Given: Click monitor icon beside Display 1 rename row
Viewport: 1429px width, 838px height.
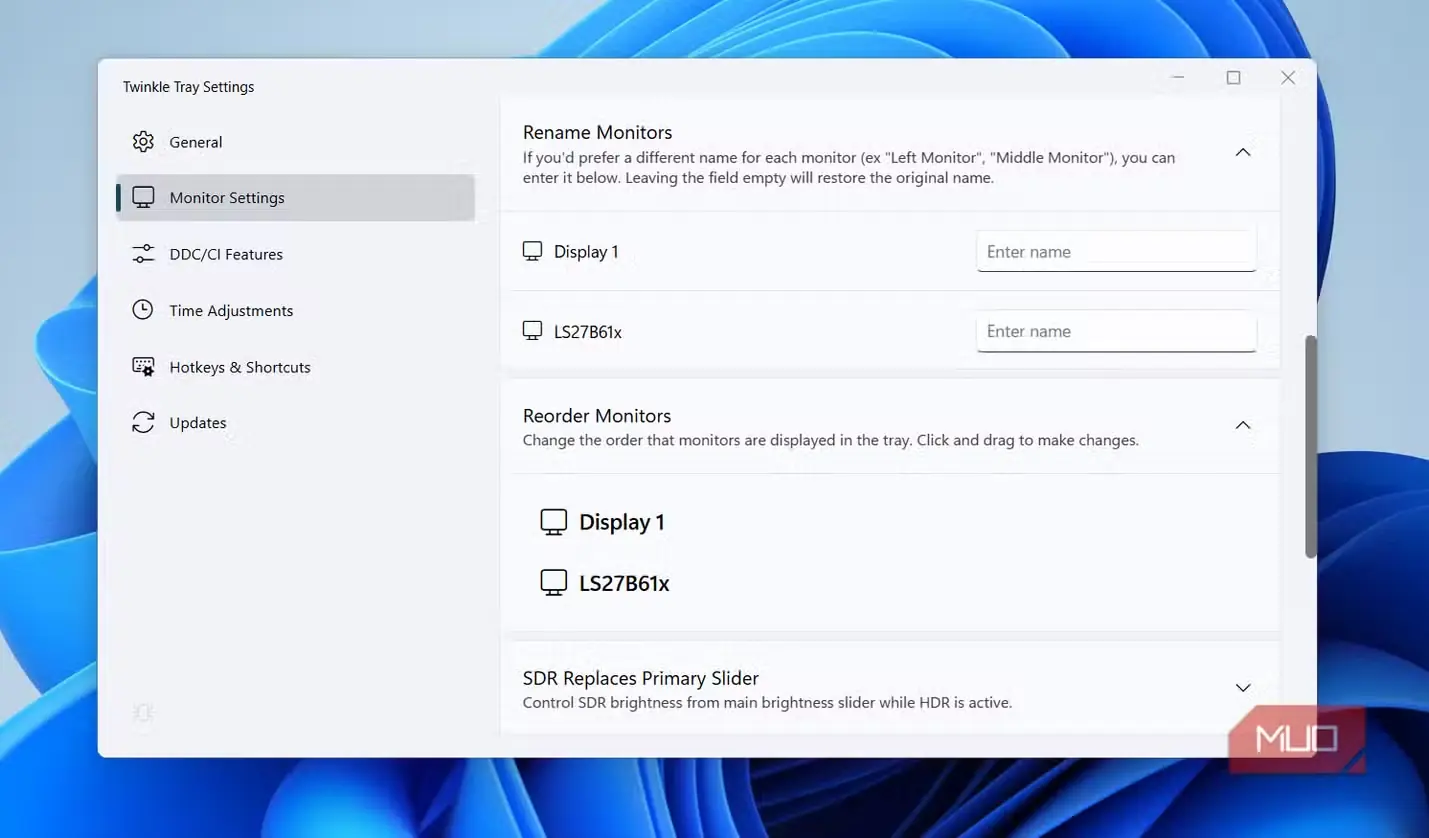Looking at the screenshot, I should [x=533, y=251].
